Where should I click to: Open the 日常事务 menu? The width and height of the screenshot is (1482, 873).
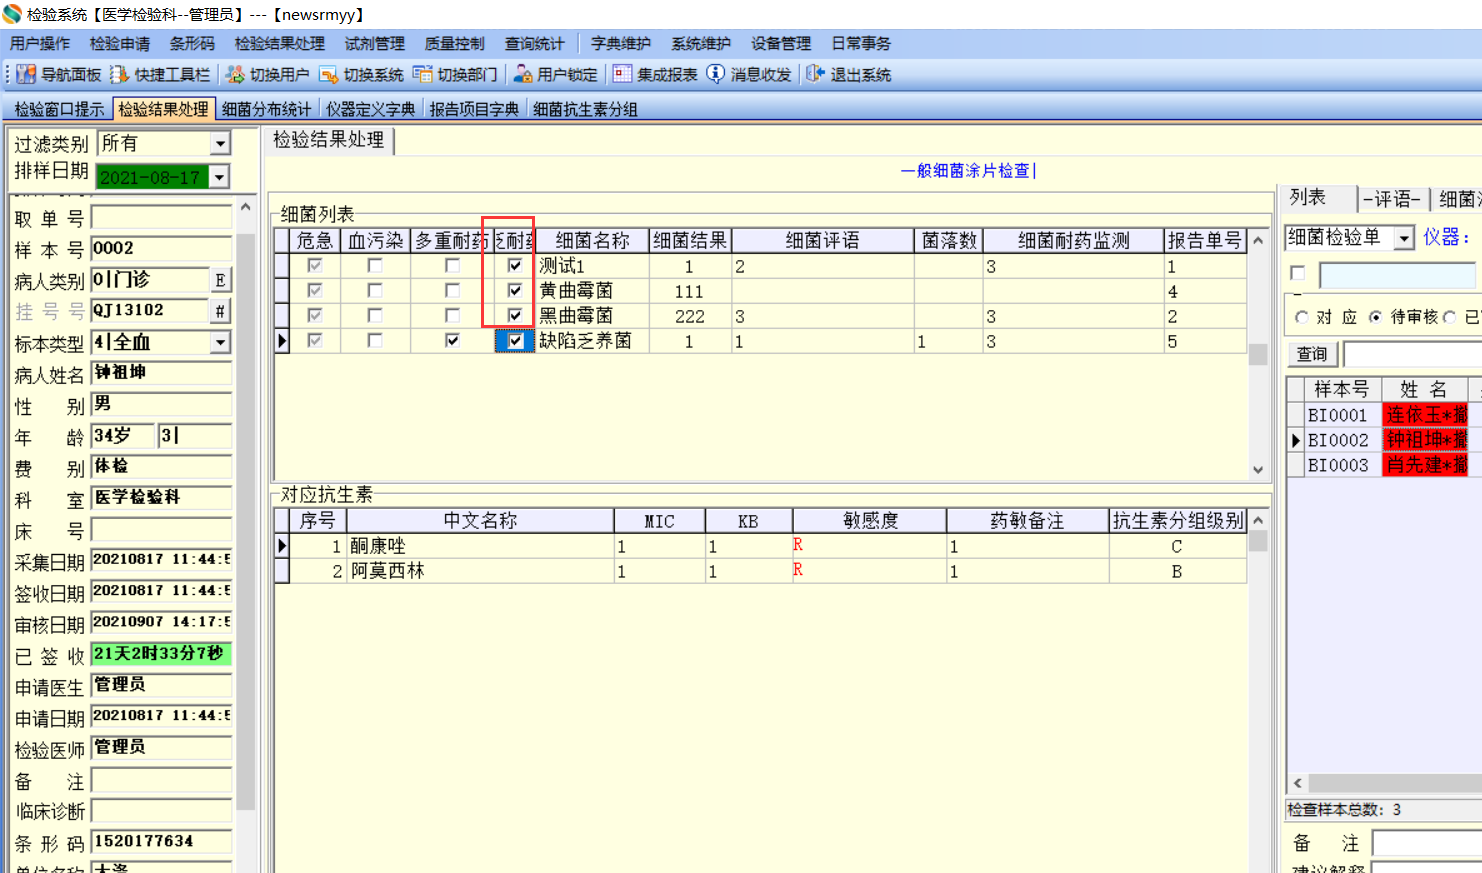tap(861, 43)
